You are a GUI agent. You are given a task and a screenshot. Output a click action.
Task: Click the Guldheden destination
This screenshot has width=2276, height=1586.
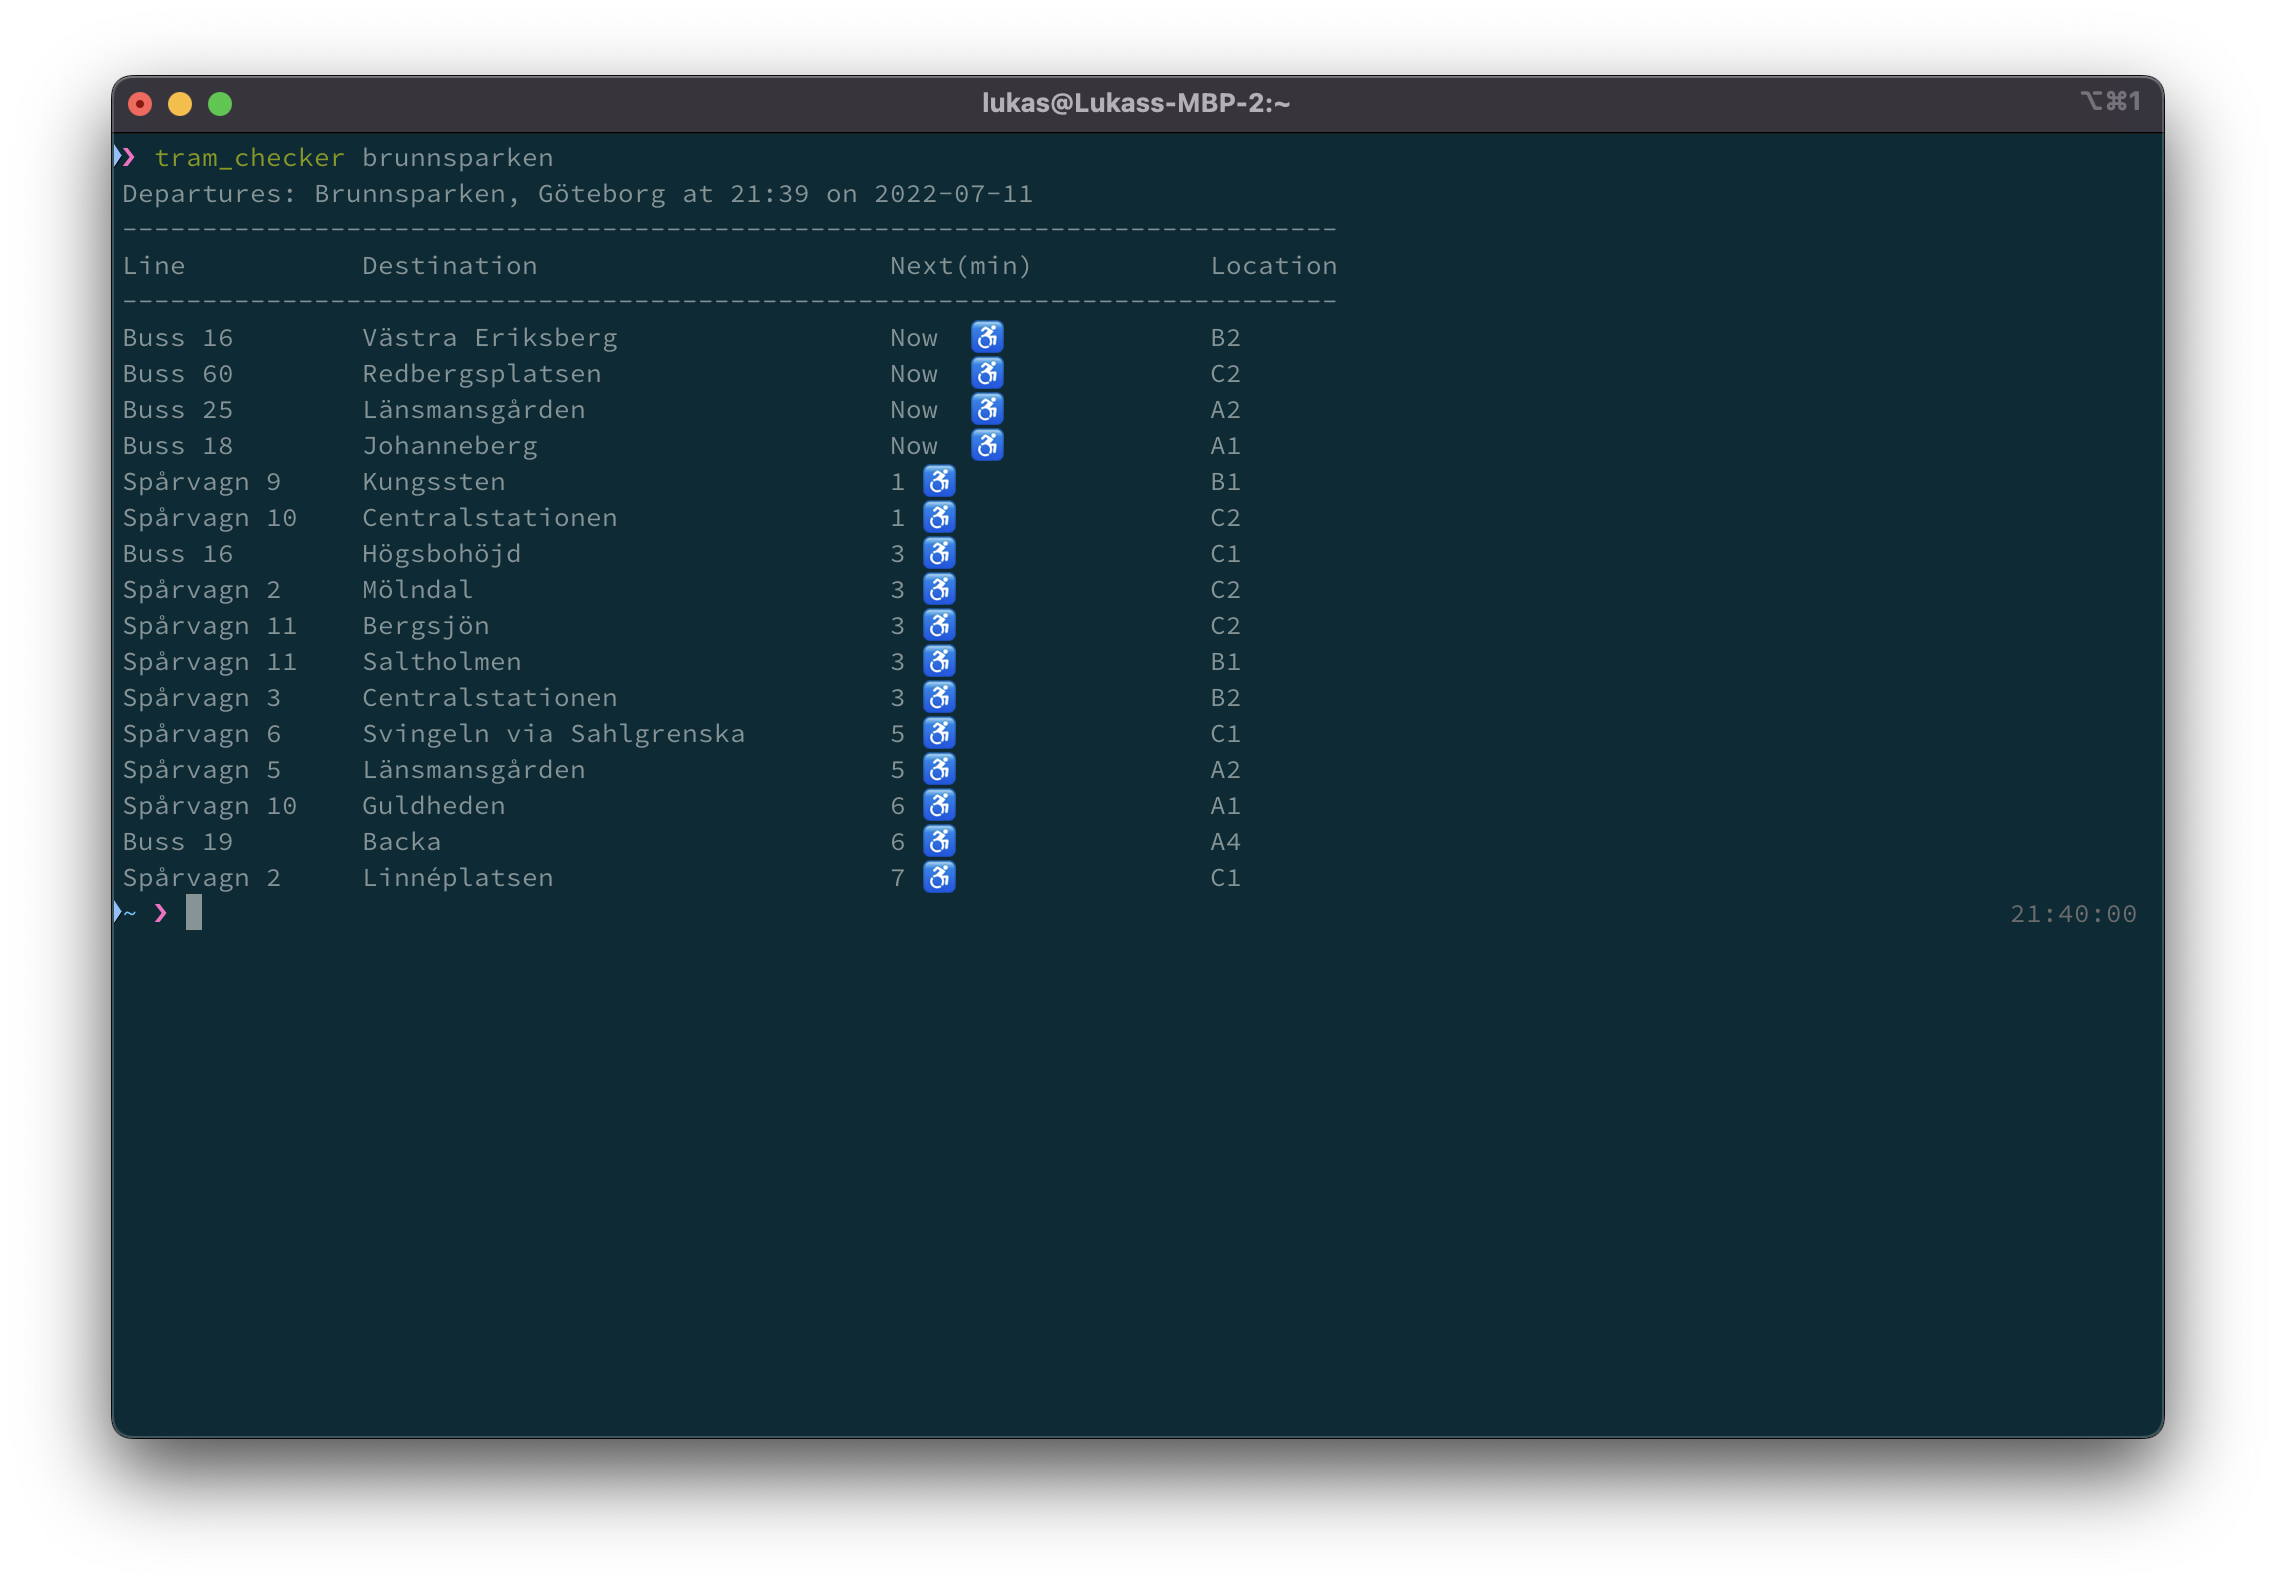click(x=434, y=806)
